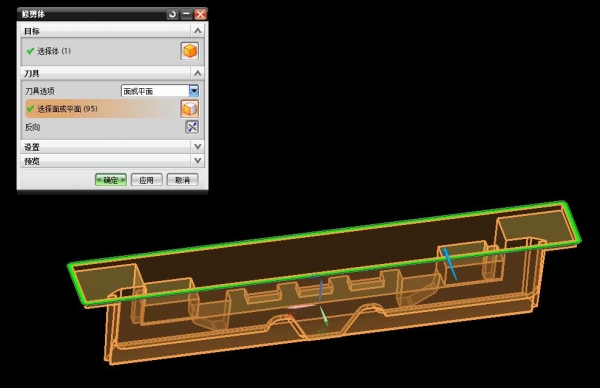
Task: Open the tool option dropdown arrow
Action: [194, 91]
